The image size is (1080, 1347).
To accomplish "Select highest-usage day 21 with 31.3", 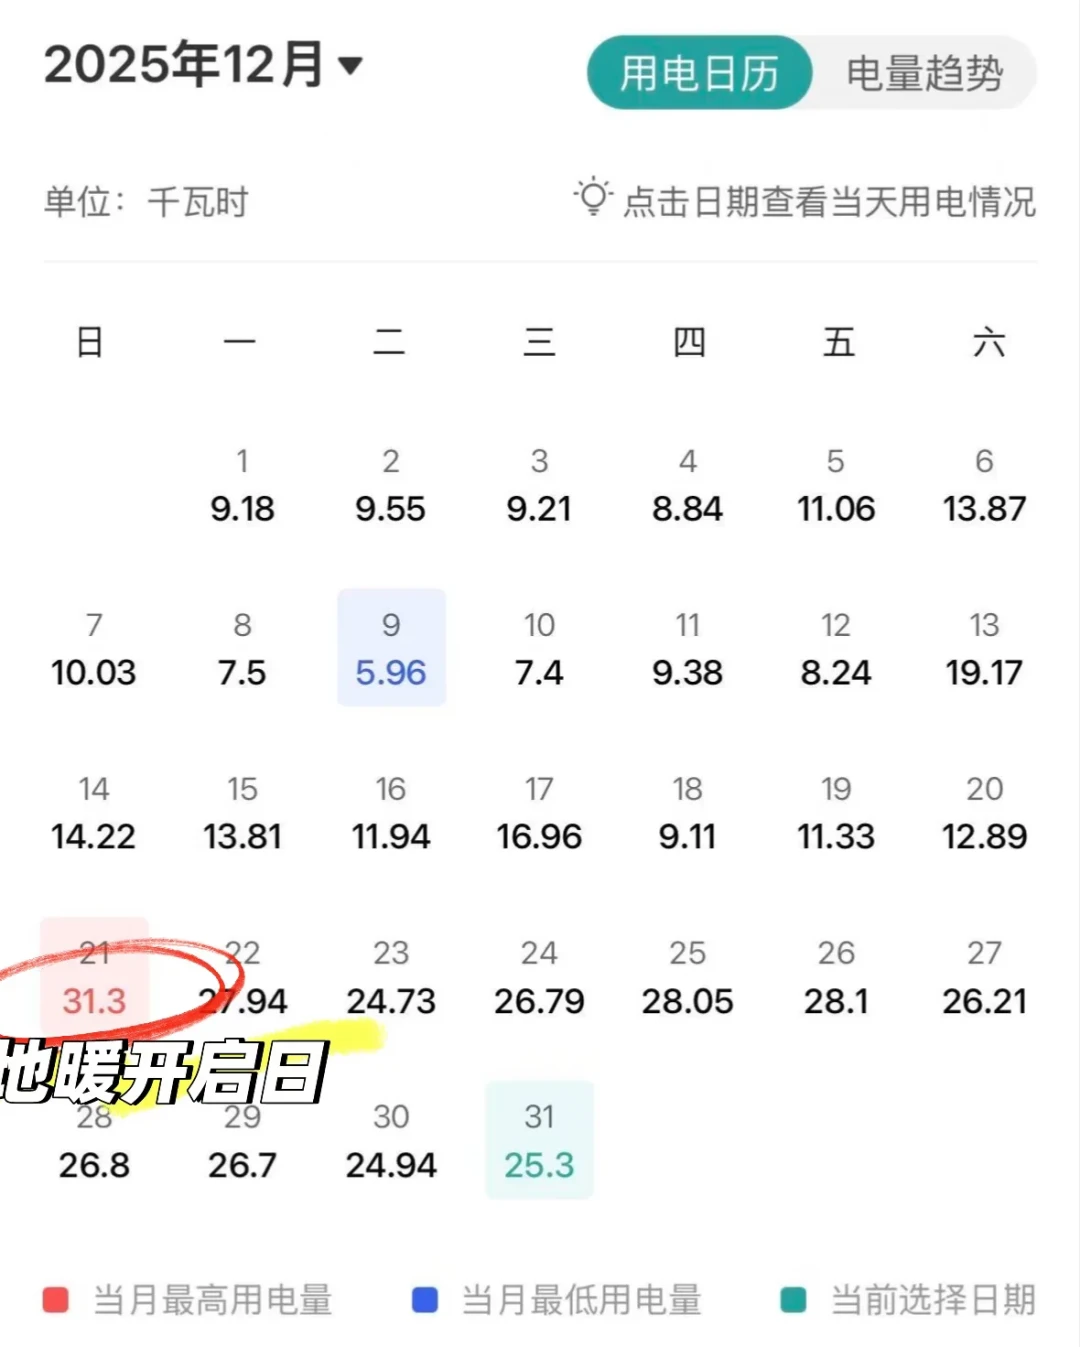I will (94, 976).
